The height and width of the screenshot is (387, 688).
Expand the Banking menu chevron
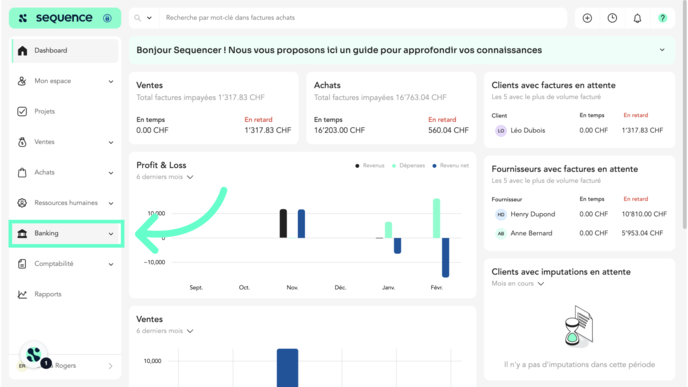tap(111, 234)
